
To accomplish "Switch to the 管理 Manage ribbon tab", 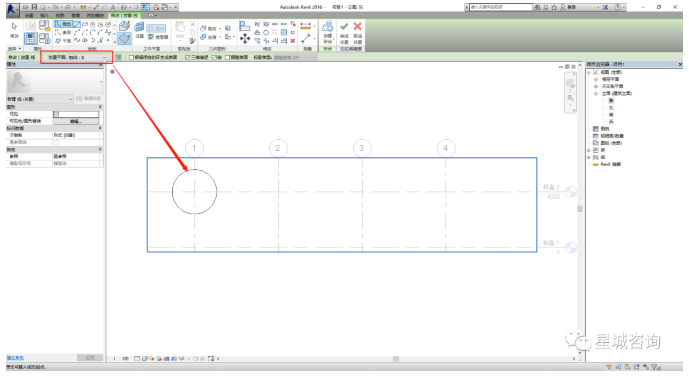I will pyautogui.click(x=75, y=15).
